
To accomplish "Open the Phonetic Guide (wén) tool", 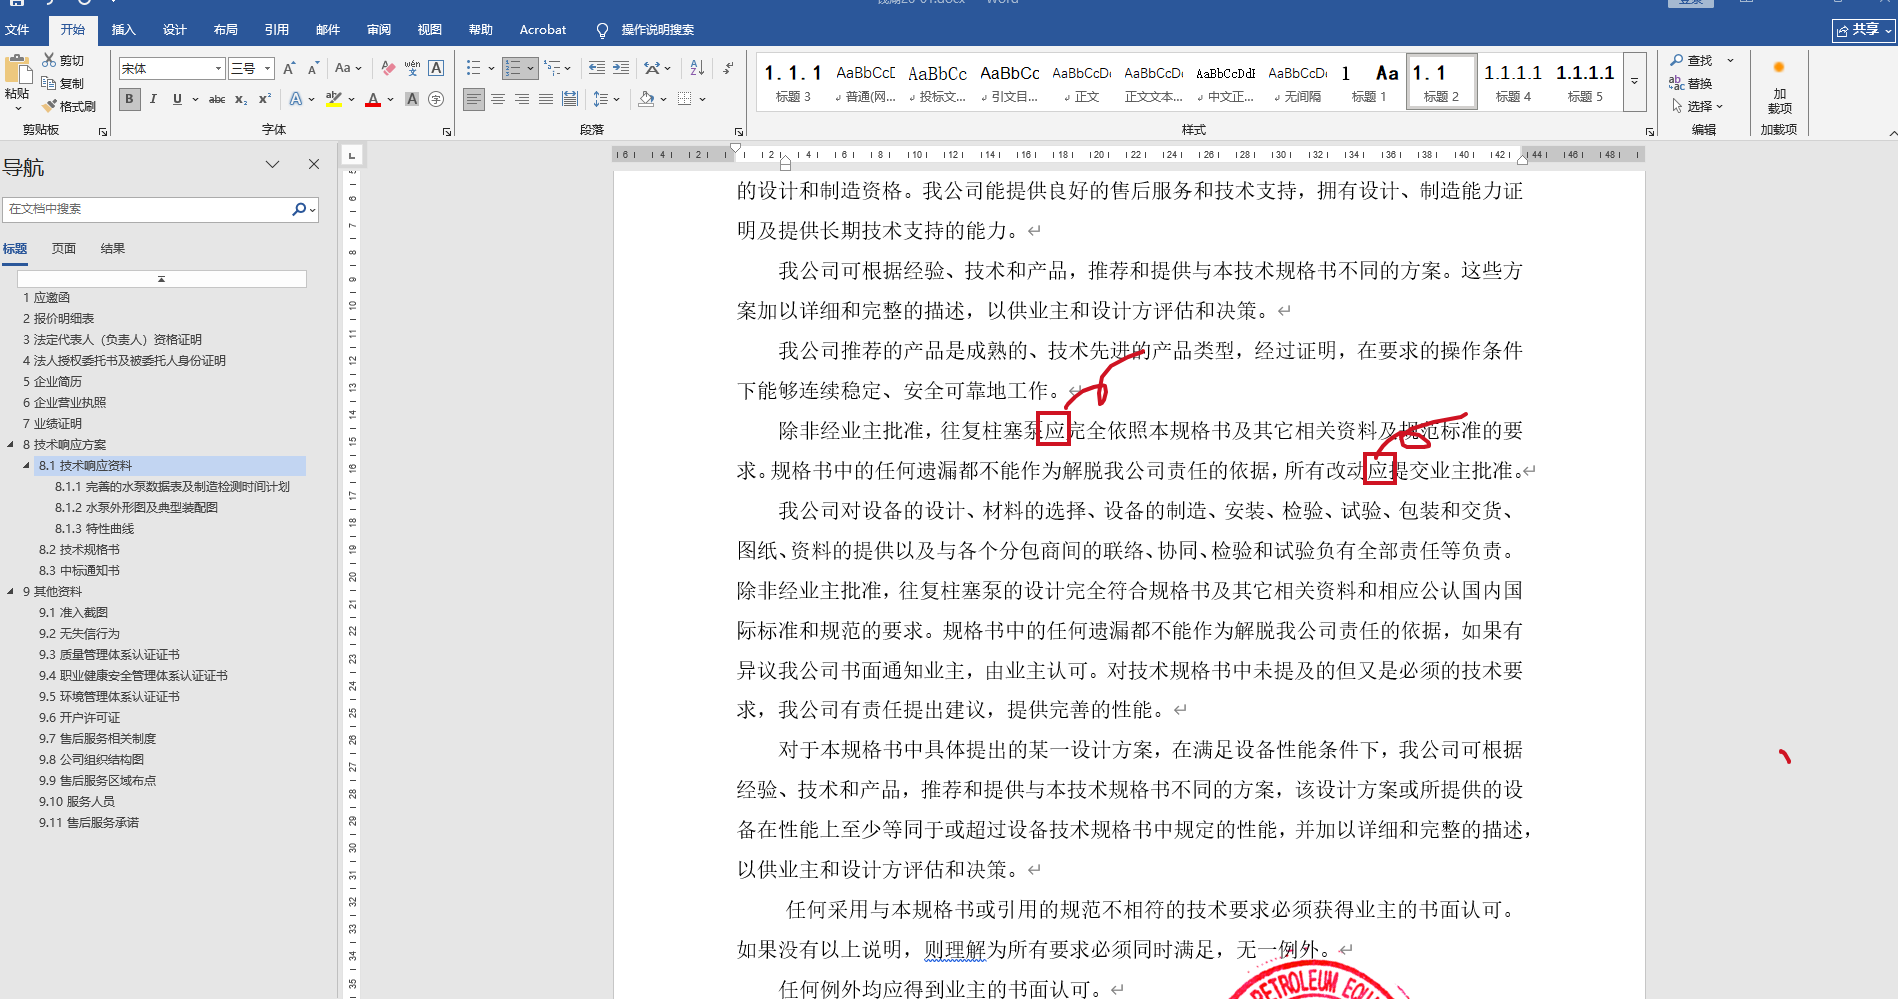I will pos(412,68).
